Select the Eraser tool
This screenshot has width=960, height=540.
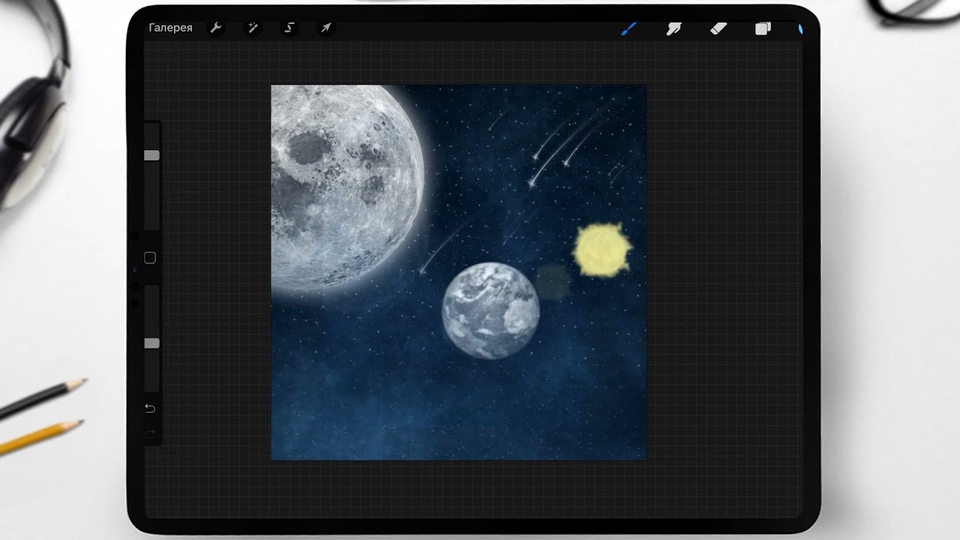[x=718, y=28]
